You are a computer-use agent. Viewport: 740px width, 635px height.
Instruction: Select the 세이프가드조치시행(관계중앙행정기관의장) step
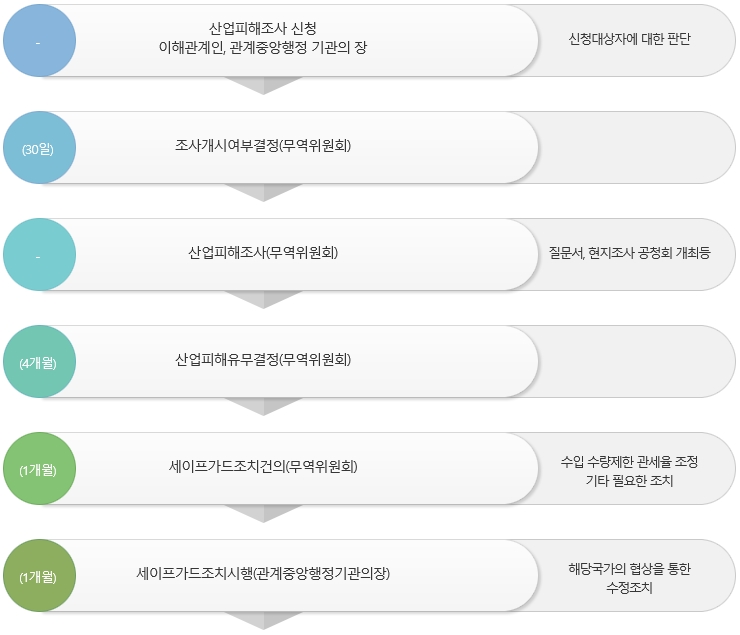tap(263, 574)
